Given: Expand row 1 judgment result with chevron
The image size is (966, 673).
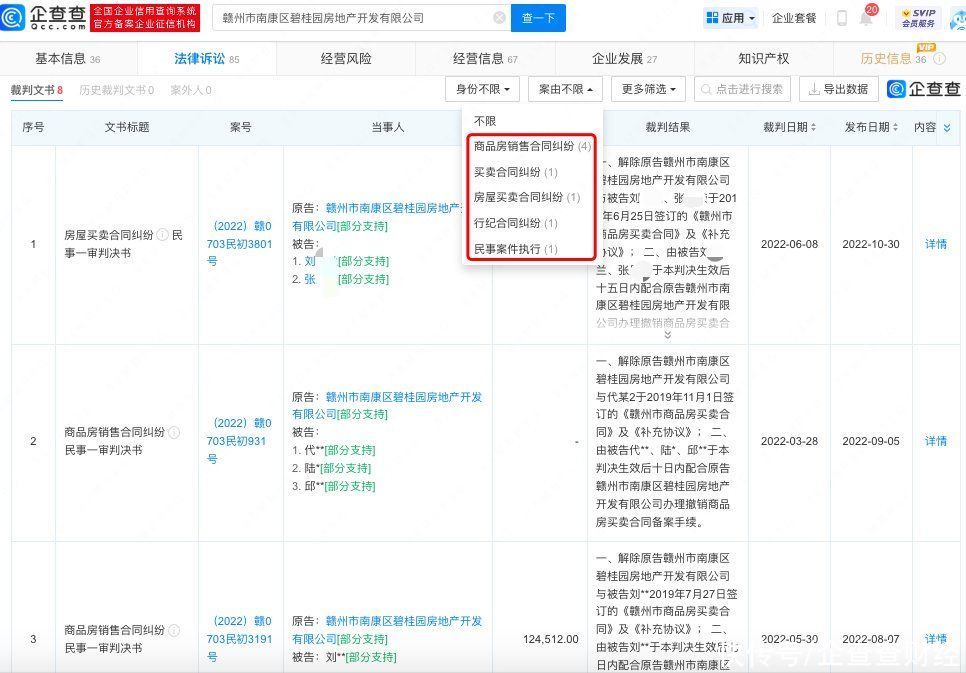Looking at the screenshot, I should [668, 335].
